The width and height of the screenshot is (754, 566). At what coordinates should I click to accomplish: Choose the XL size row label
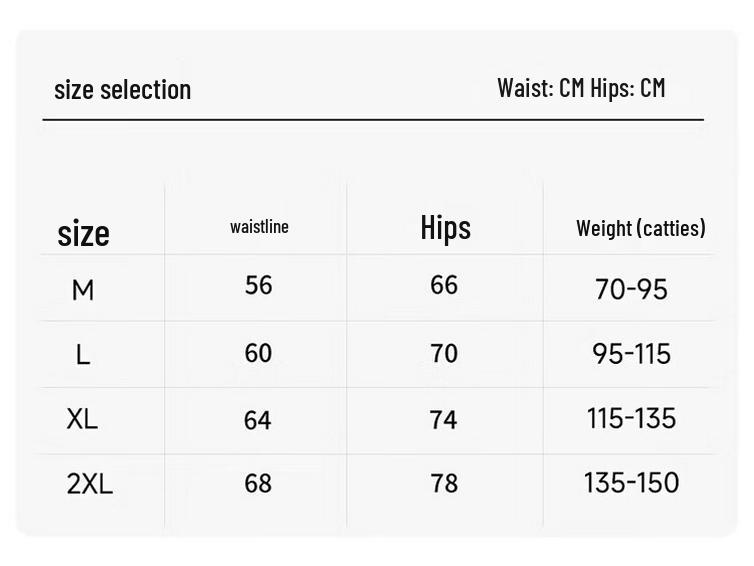click(x=82, y=419)
